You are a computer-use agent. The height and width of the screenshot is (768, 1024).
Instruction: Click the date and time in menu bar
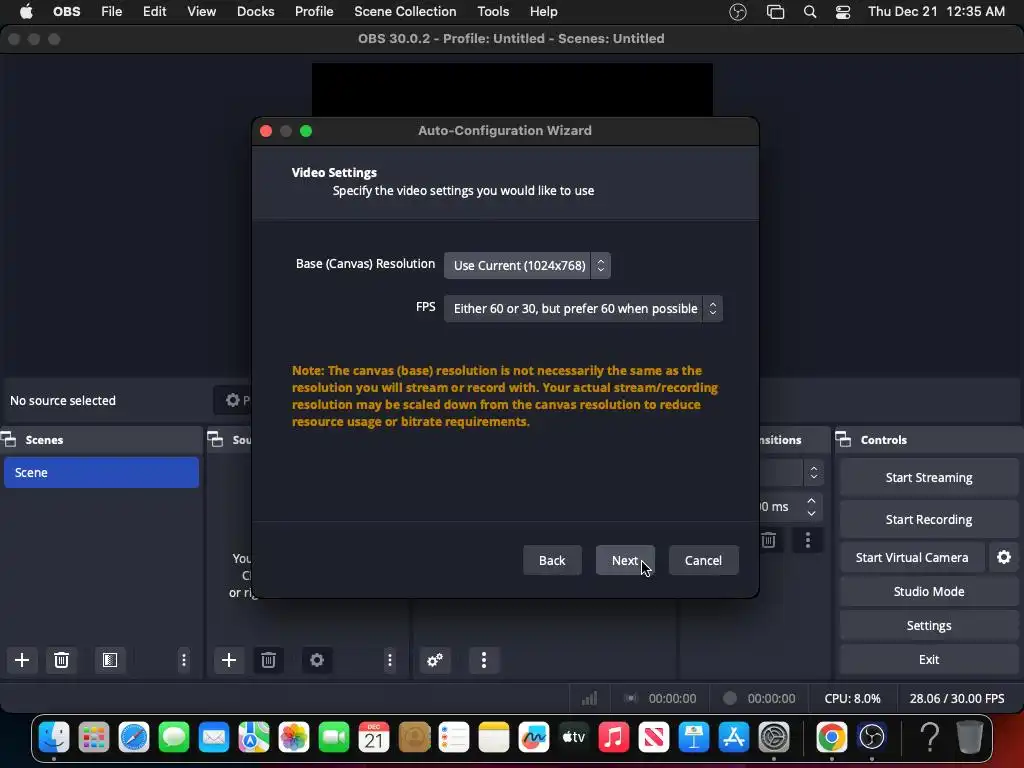click(x=936, y=12)
